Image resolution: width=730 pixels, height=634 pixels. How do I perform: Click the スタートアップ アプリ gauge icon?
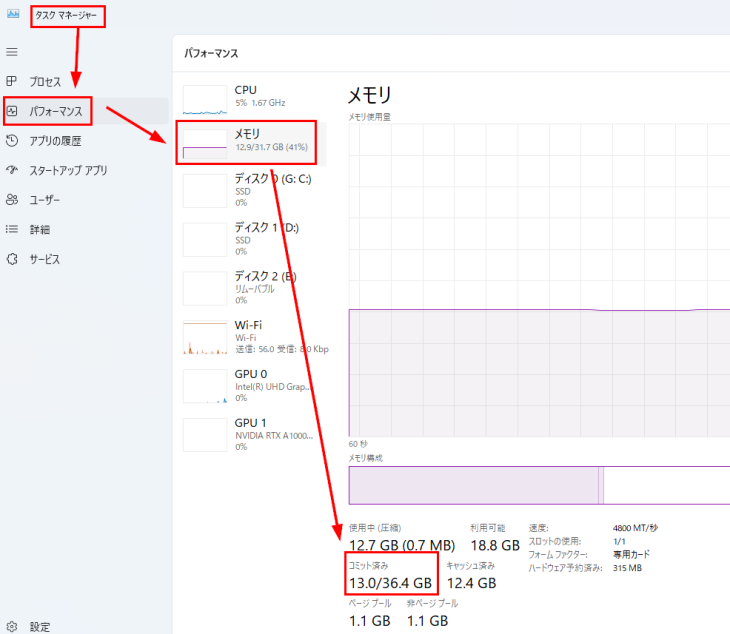12,170
